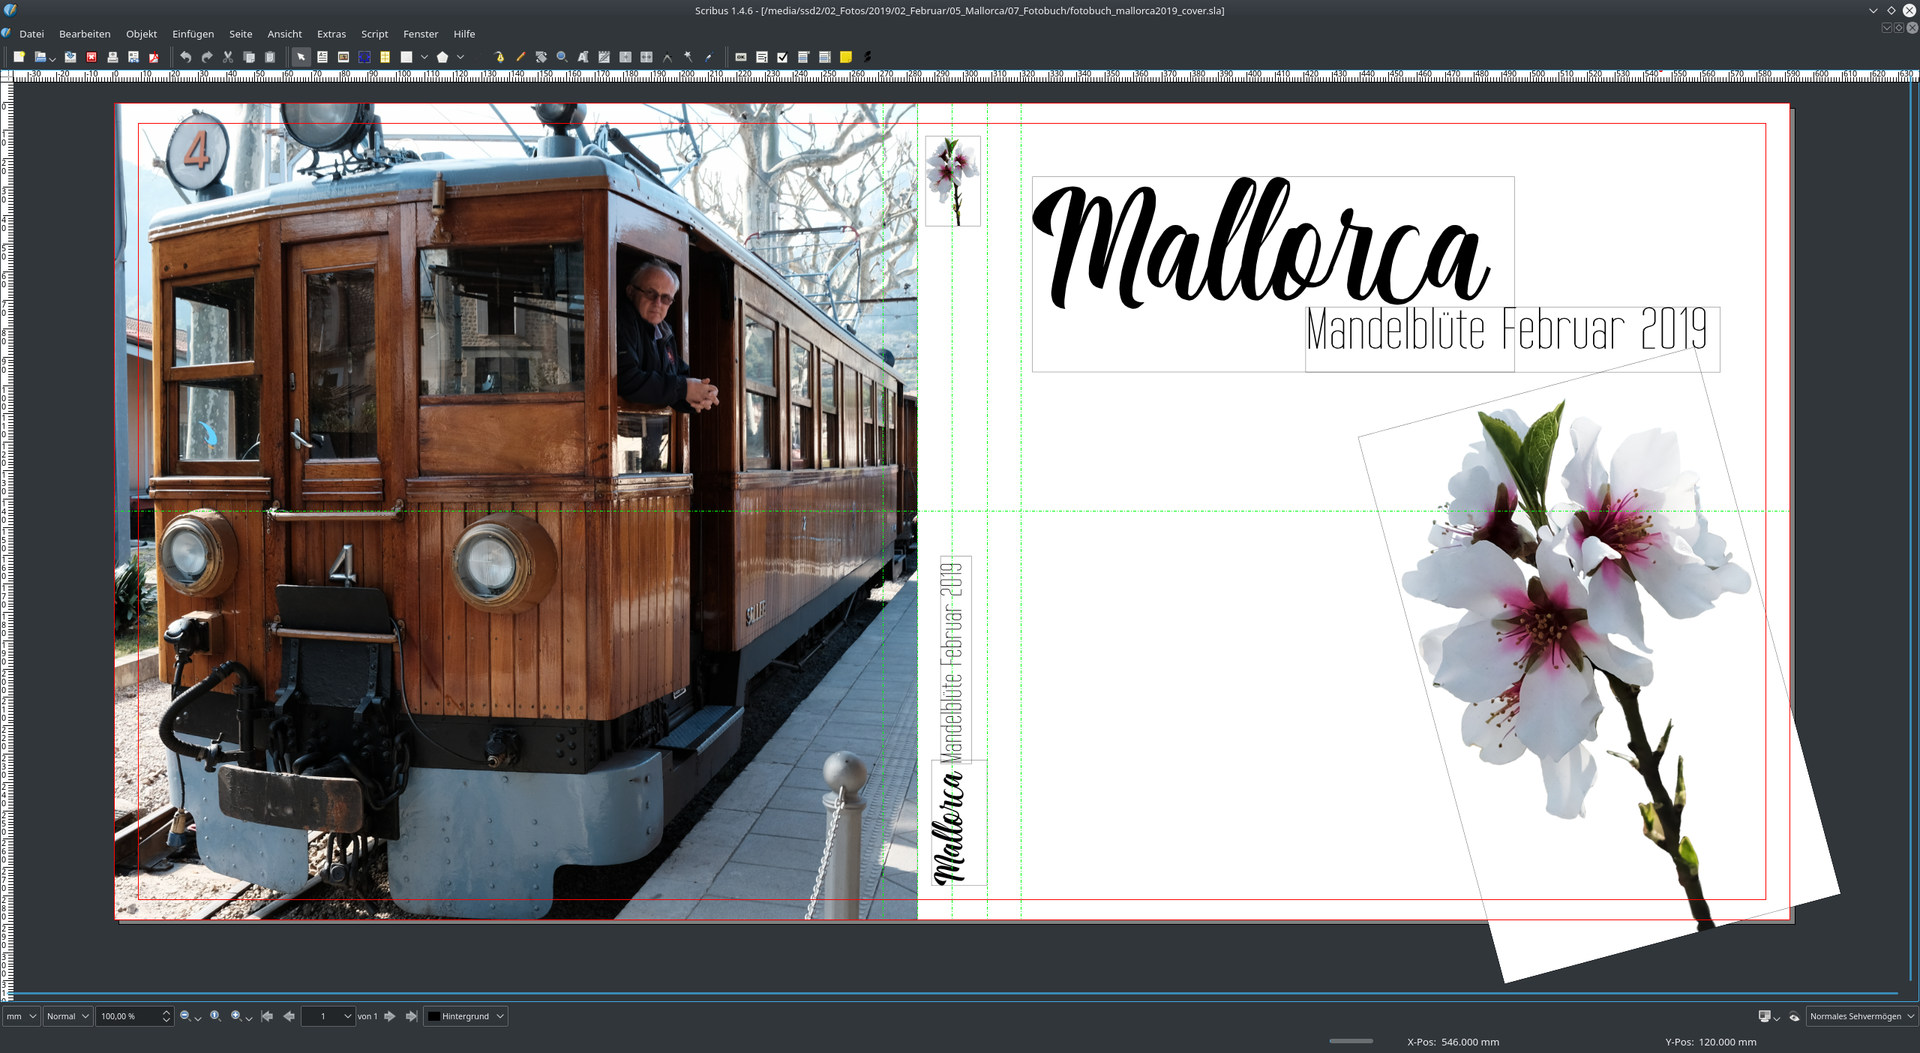Select the text frame tool
The image size is (1920, 1053).
point(322,57)
